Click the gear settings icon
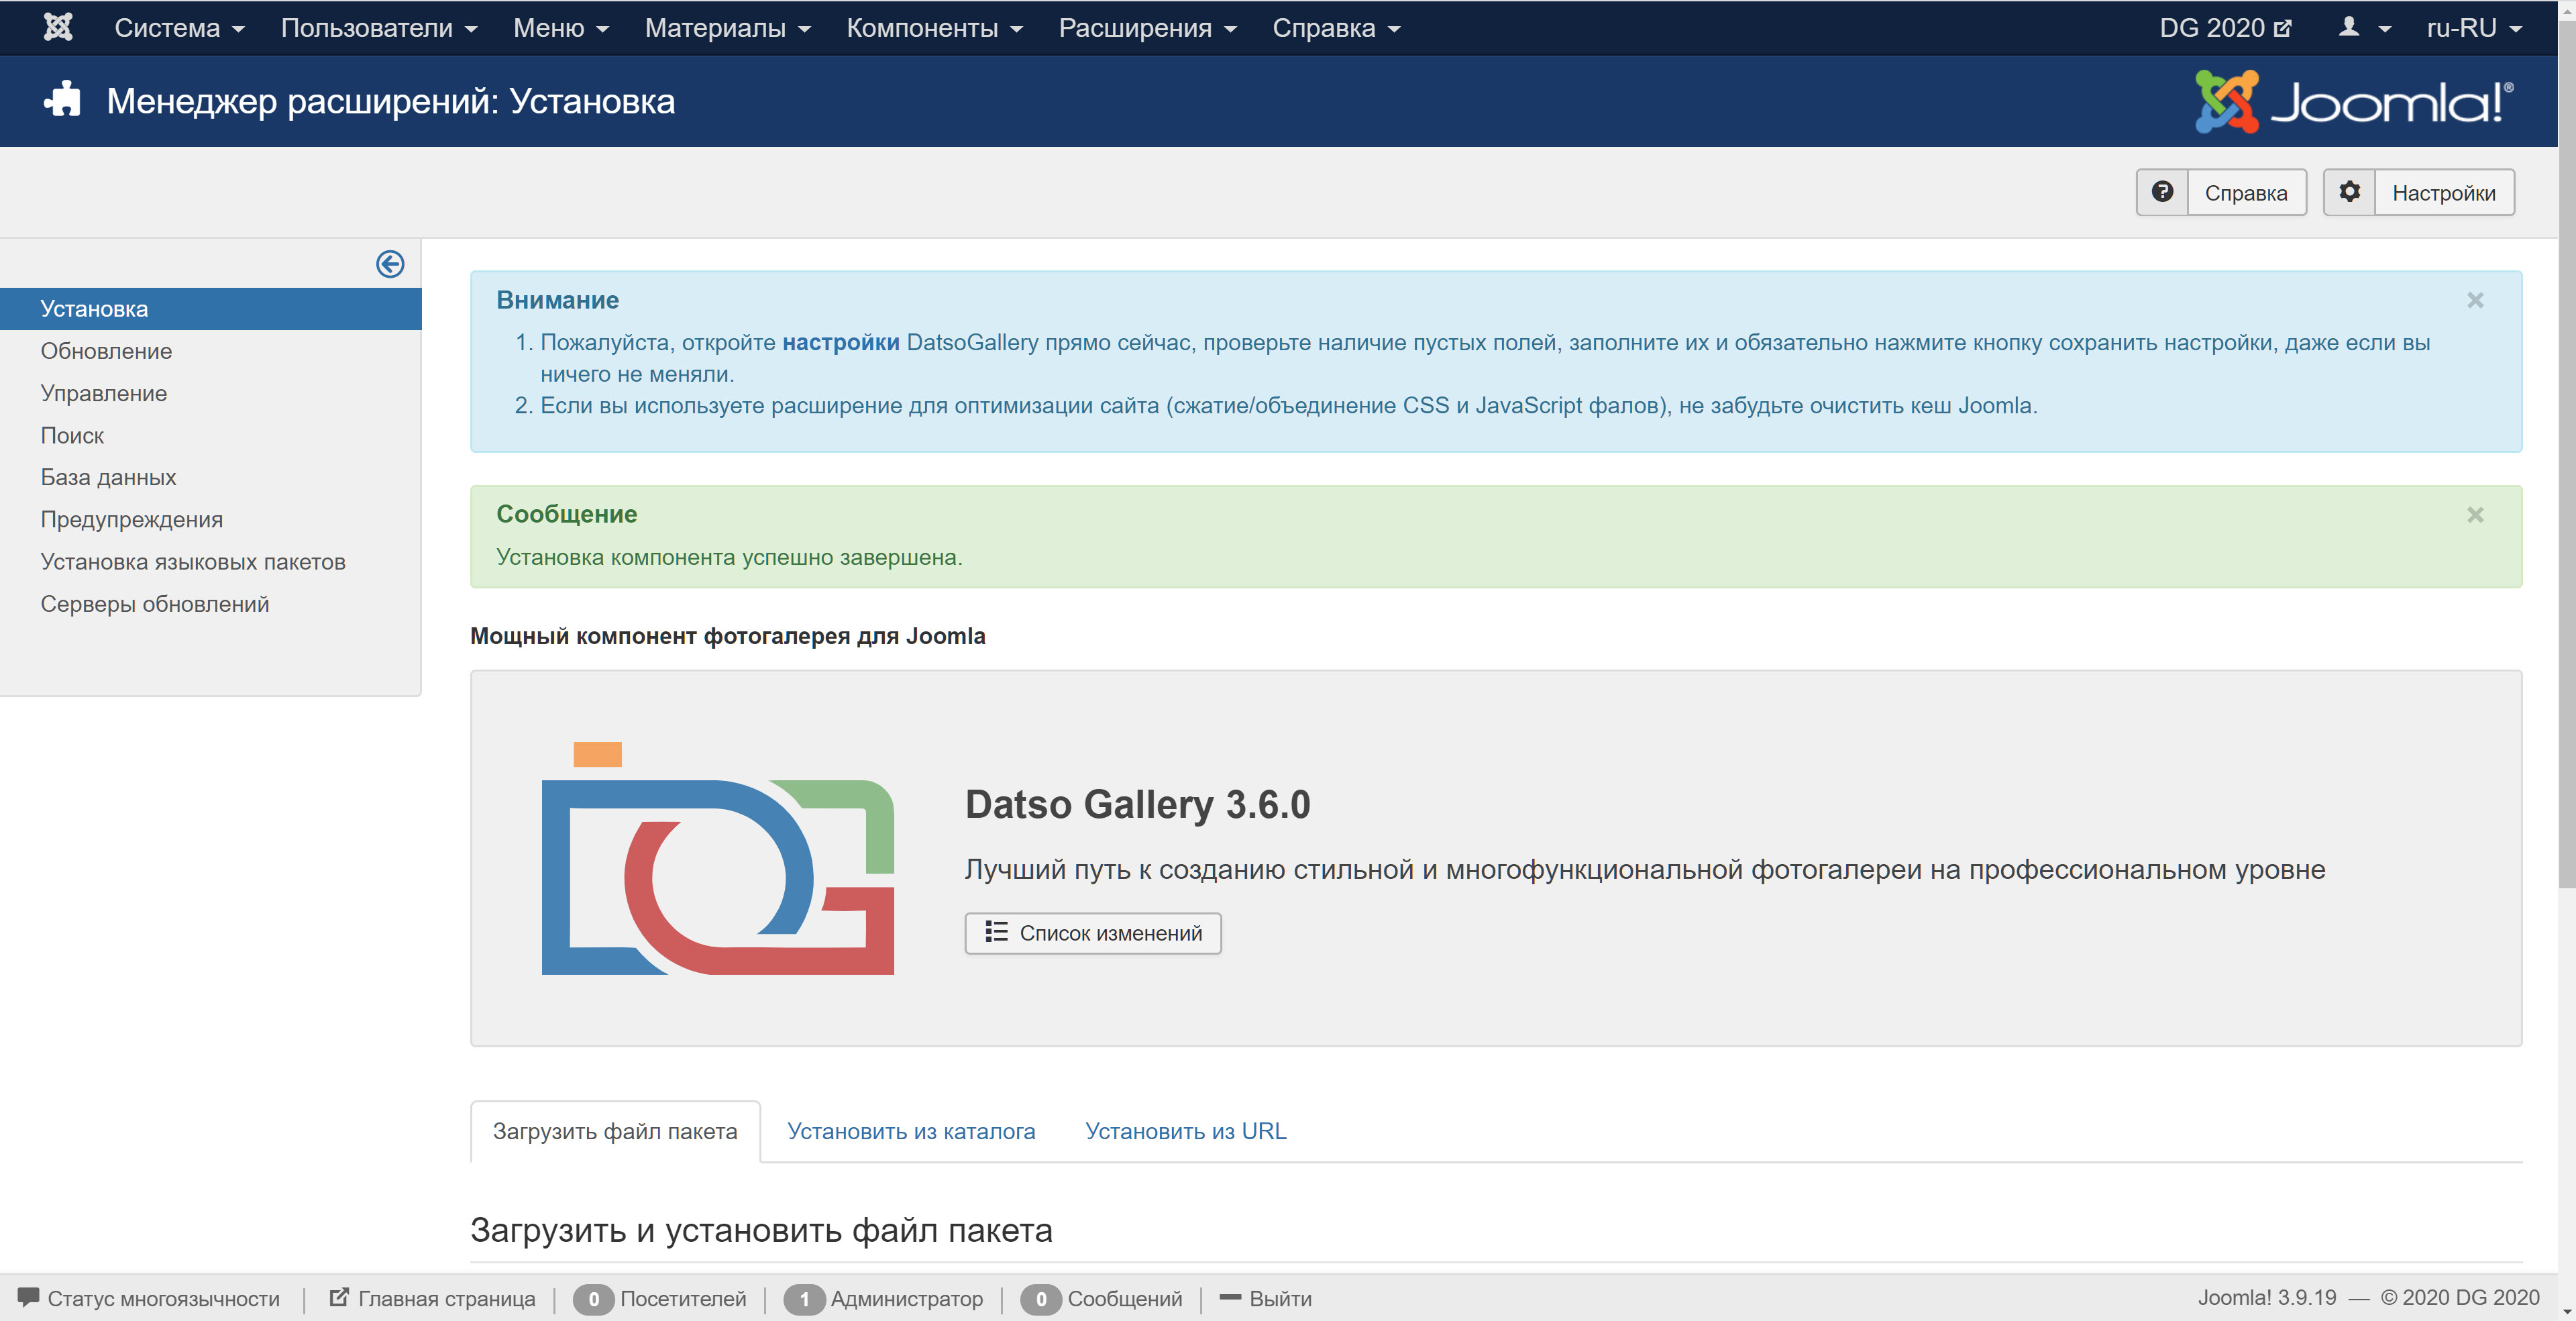 pyautogui.click(x=2349, y=192)
